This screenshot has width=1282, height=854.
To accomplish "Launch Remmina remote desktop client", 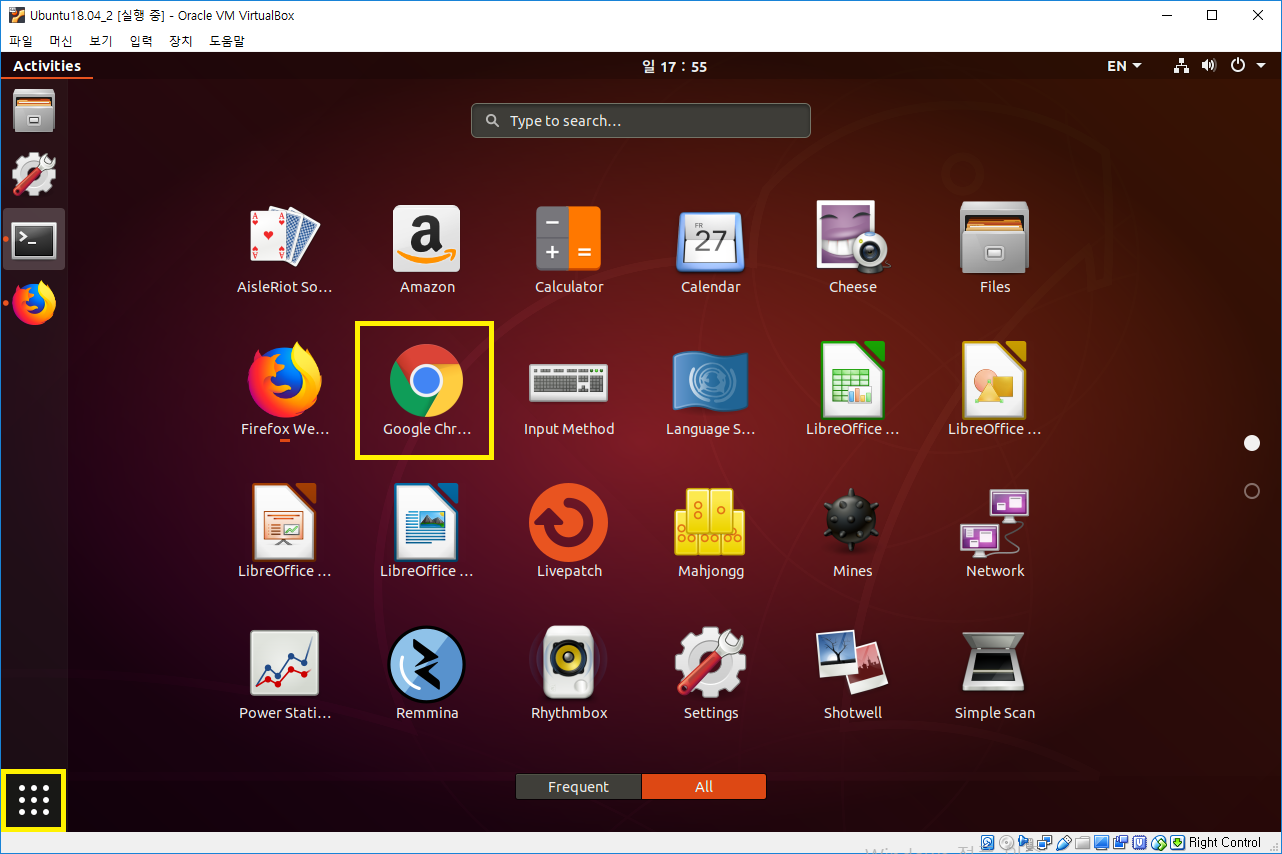I will (427, 676).
